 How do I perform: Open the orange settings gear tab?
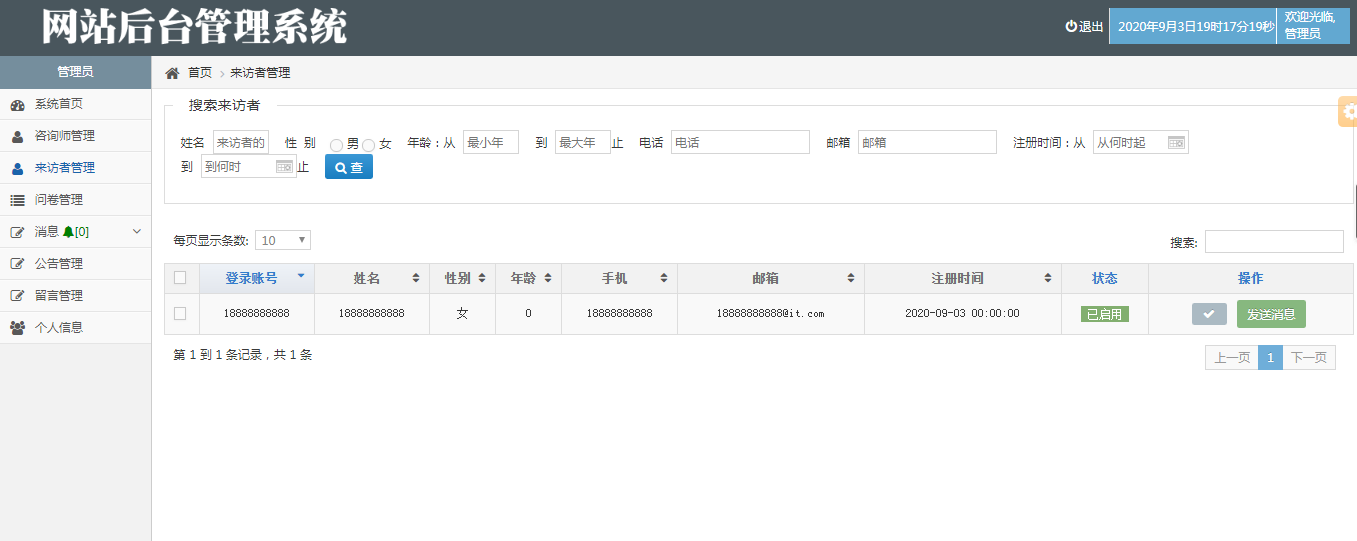point(1348,111)
